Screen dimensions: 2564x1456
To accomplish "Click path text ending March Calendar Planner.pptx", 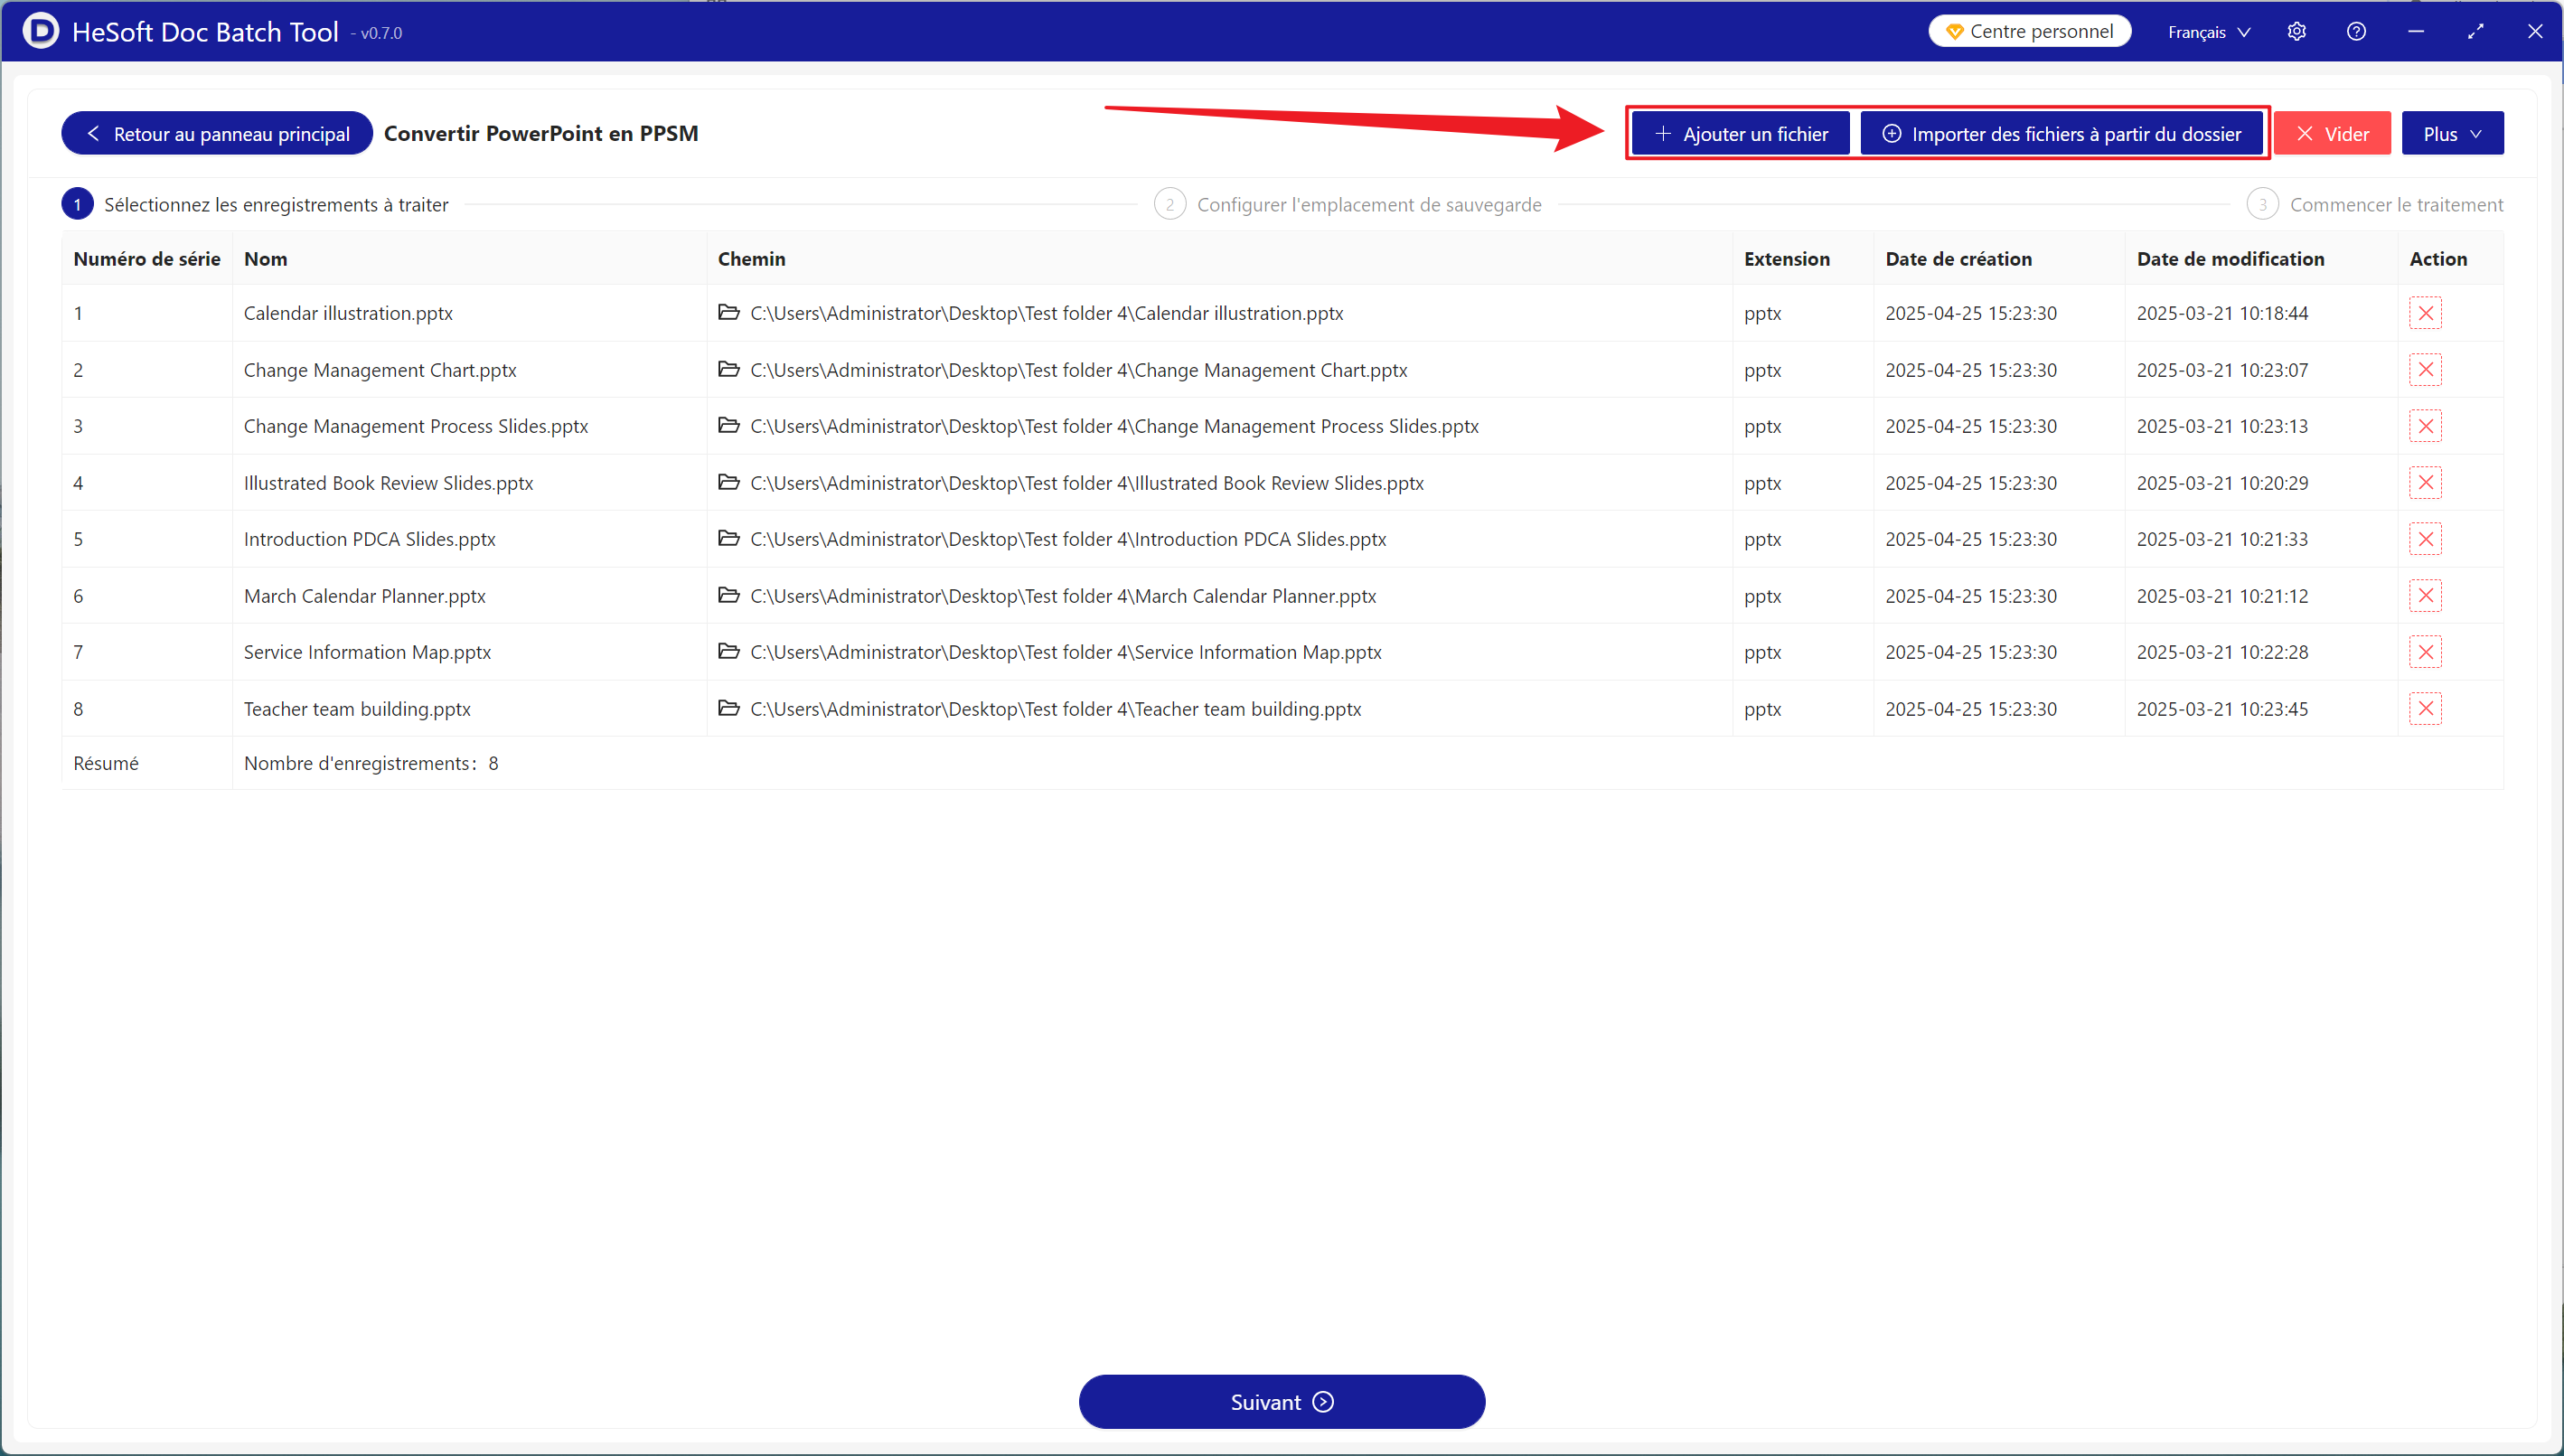I will point(1063,596).
